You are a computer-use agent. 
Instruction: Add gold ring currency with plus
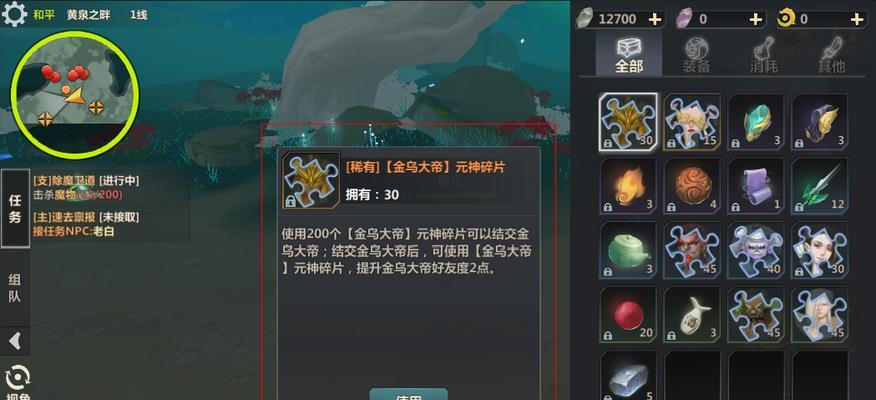click(x=857, y=19)
